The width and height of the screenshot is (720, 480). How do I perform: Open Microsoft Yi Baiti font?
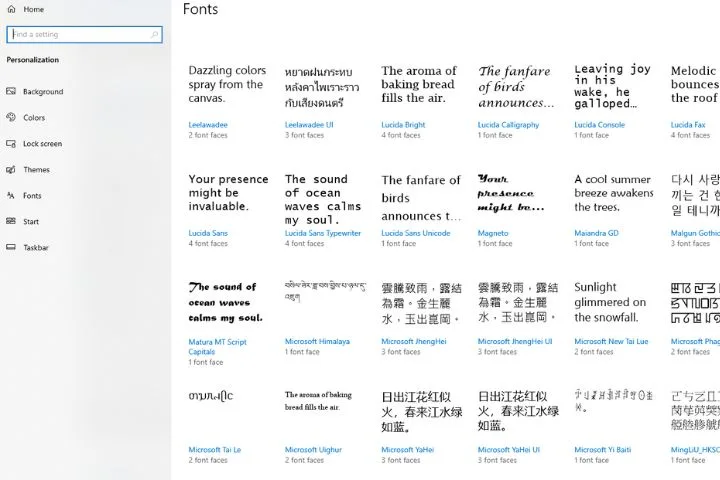pyautogui.click(x=602, y=450)
